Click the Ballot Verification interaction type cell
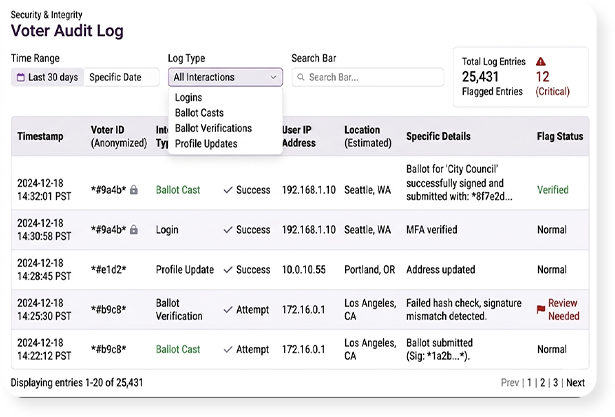This screenshot has height=417, width=615. [x=179, y=310]
